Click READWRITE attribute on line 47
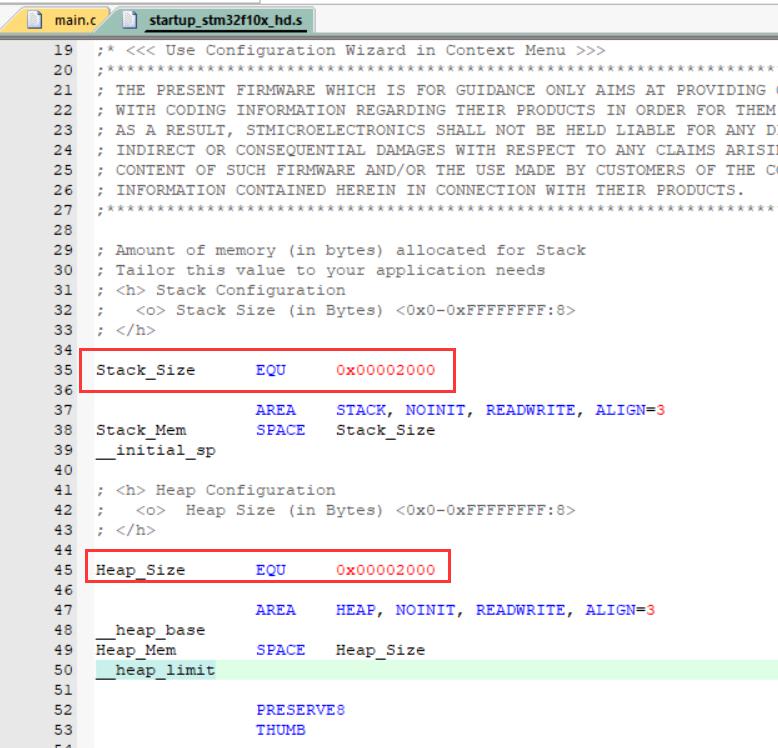 click(x=520, y=610)
